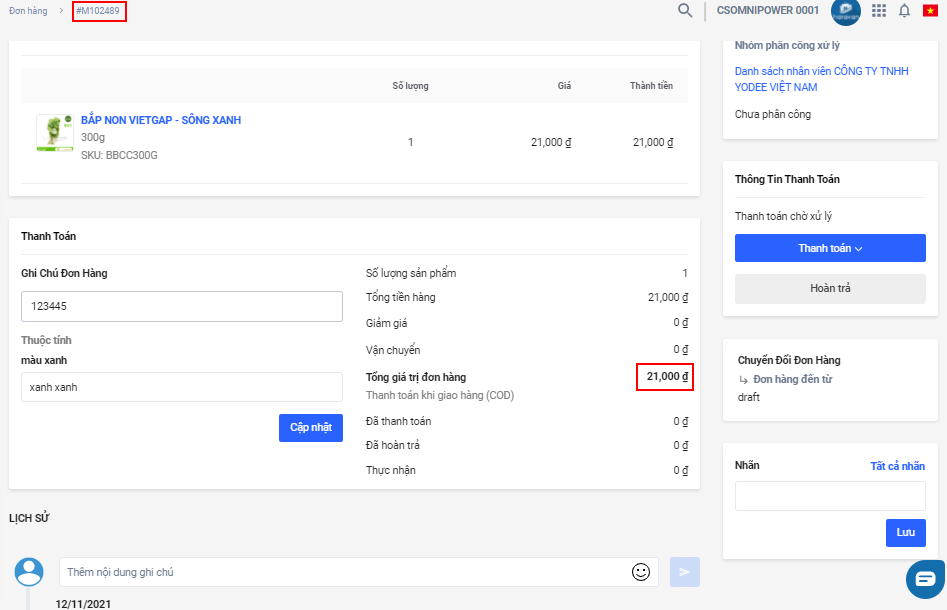
Task: Click the product thumbnail image
Action: click(55, 133)
